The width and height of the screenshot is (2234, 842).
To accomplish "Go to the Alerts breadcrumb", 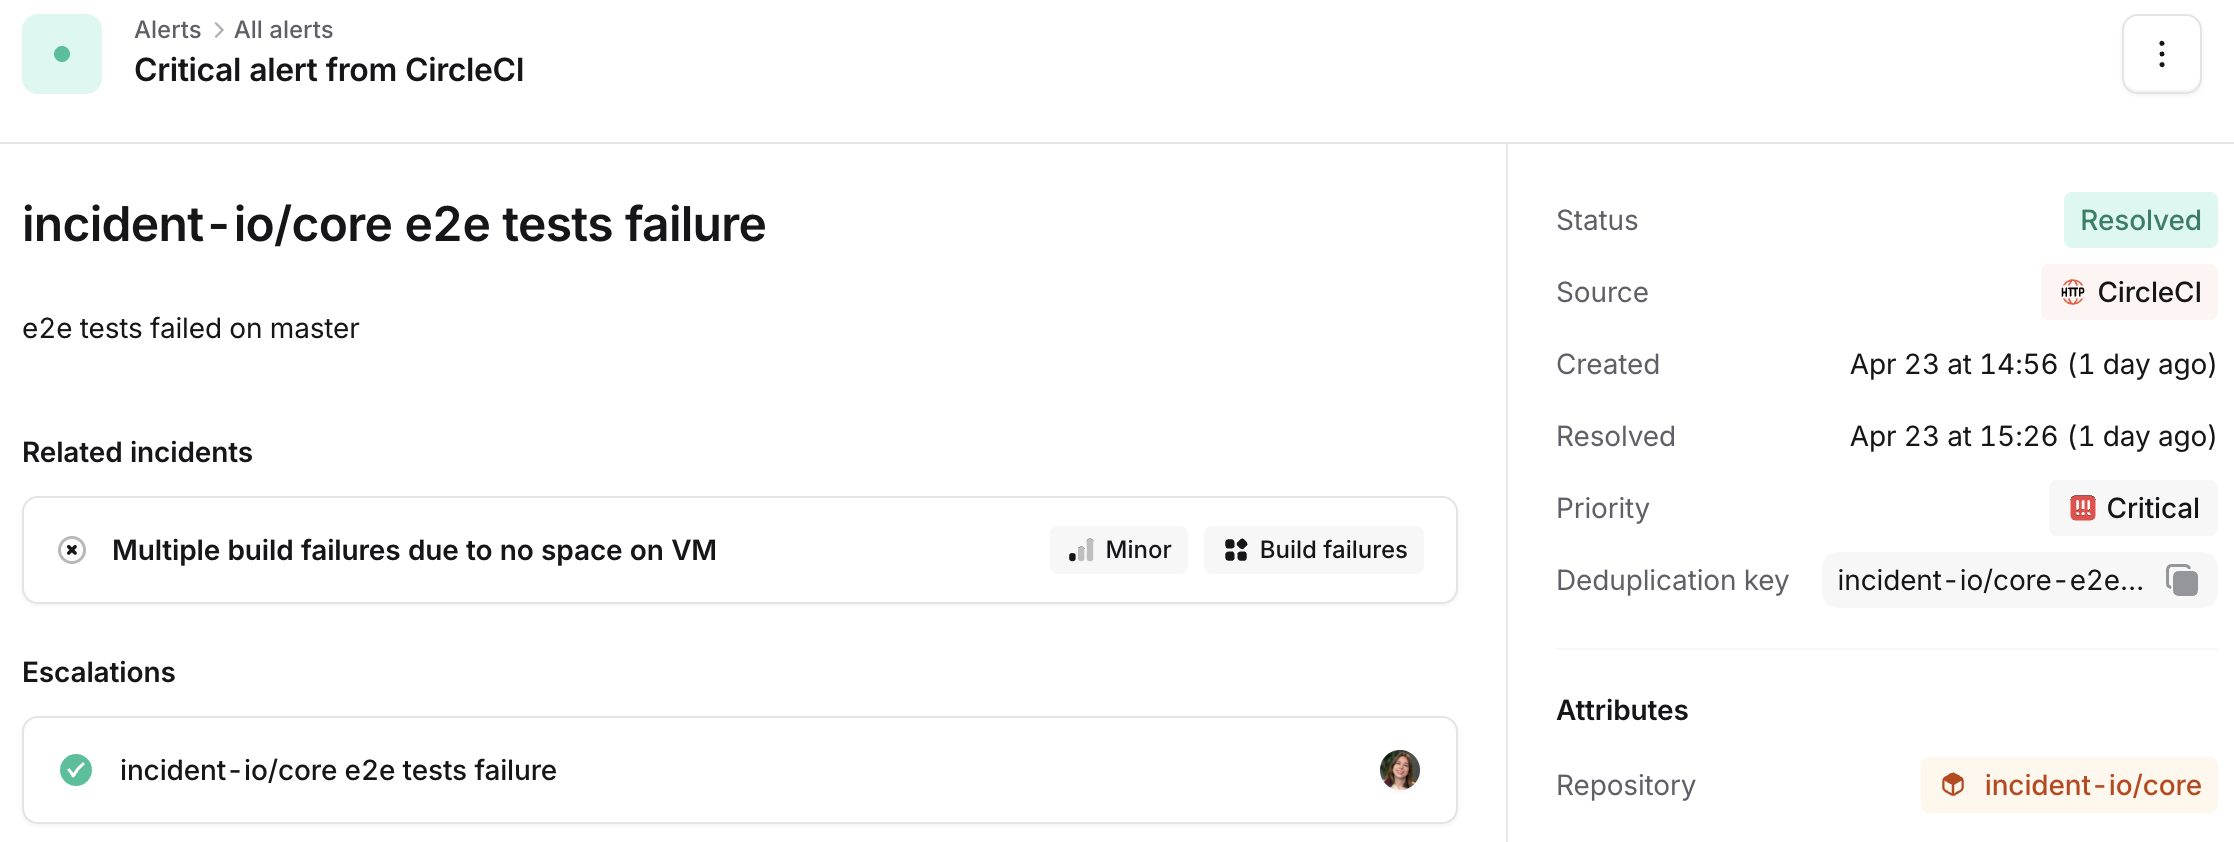I will [x=167, y=29].
